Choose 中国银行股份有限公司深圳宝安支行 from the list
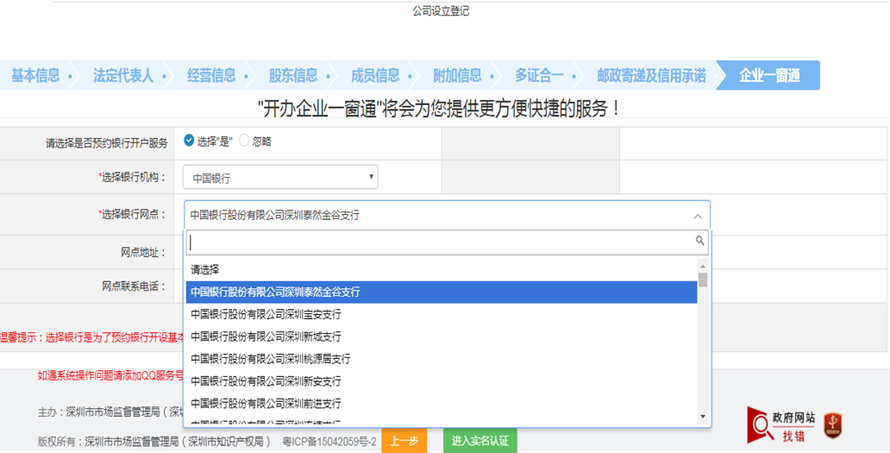890x453 pixels. click(x=265, y=314)
